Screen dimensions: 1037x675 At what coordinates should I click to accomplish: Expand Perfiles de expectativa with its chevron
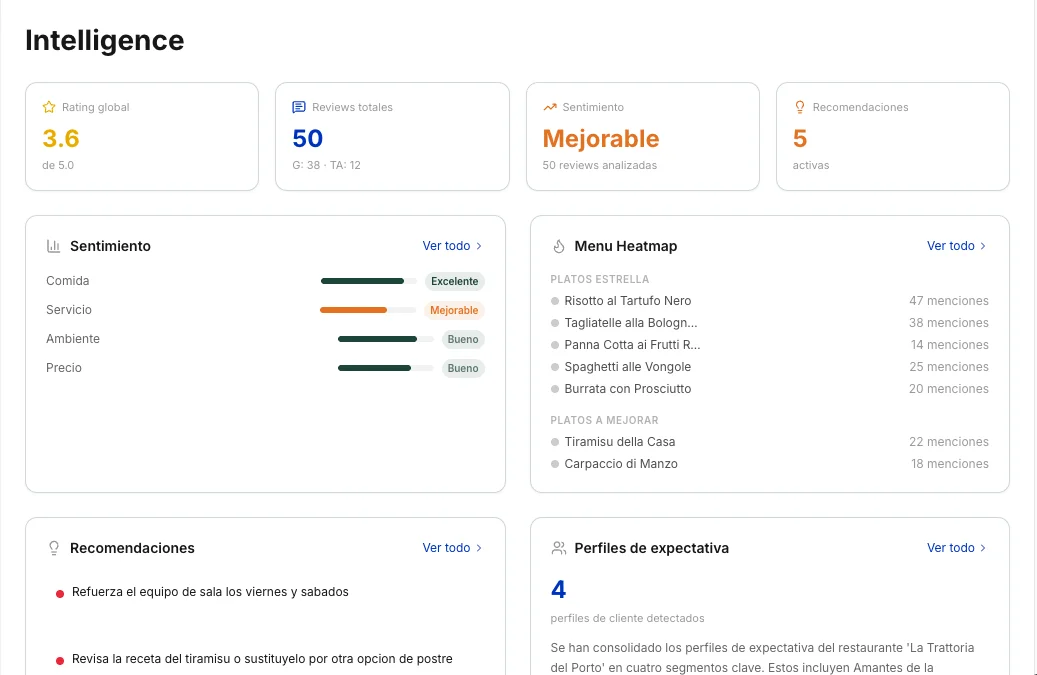pyautogui.click(x=983, y=548)
